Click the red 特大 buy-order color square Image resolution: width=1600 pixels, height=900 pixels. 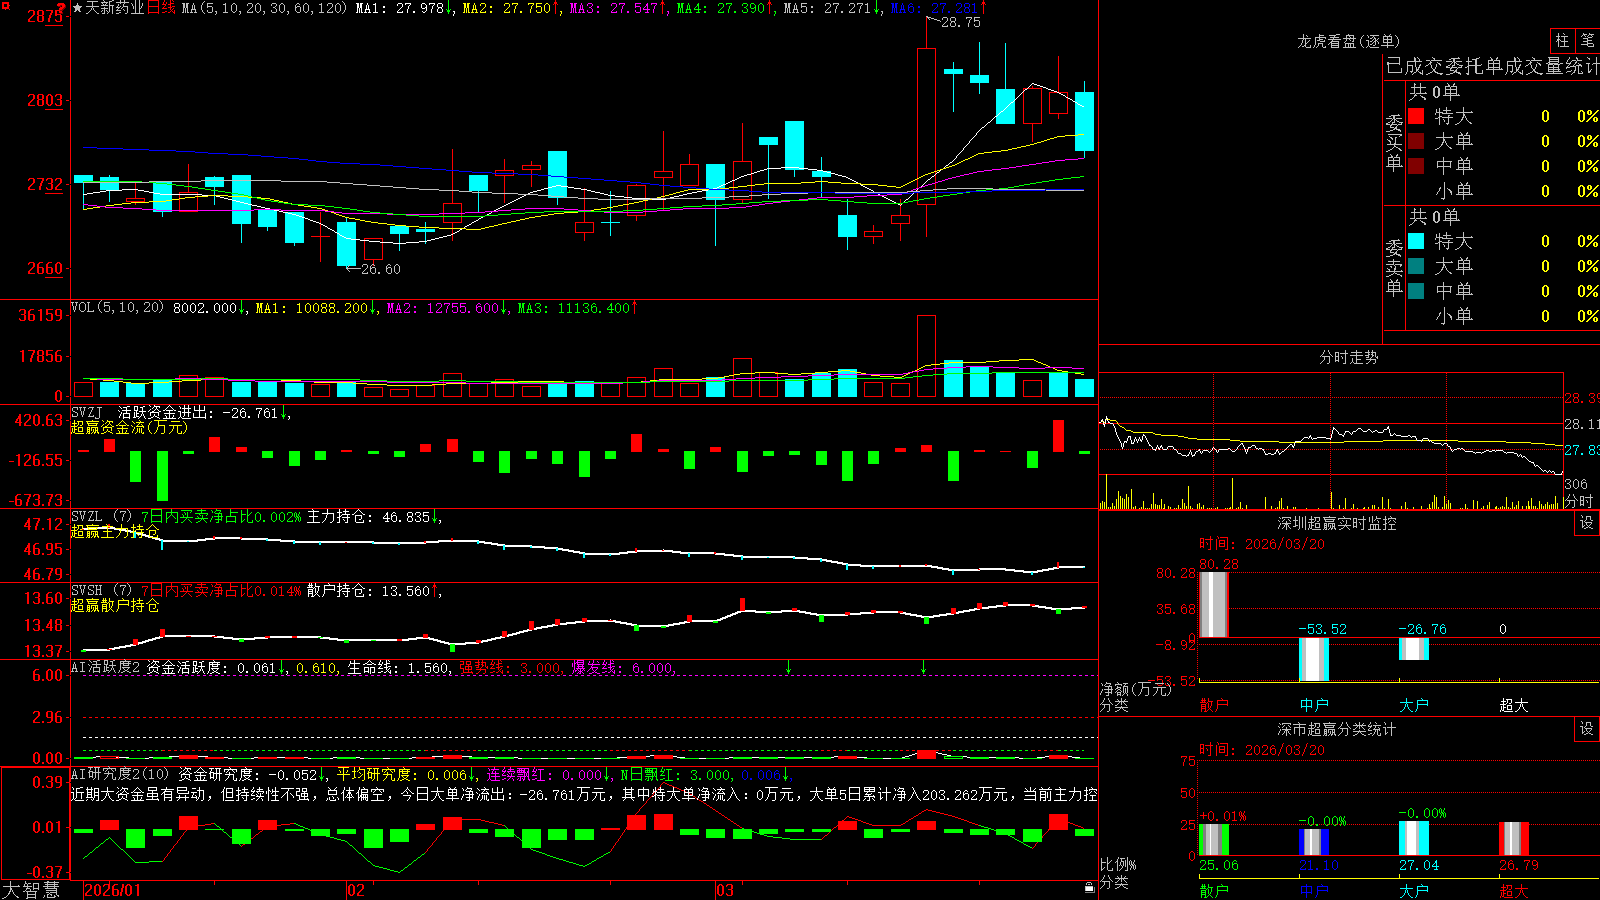(1416, 116)
